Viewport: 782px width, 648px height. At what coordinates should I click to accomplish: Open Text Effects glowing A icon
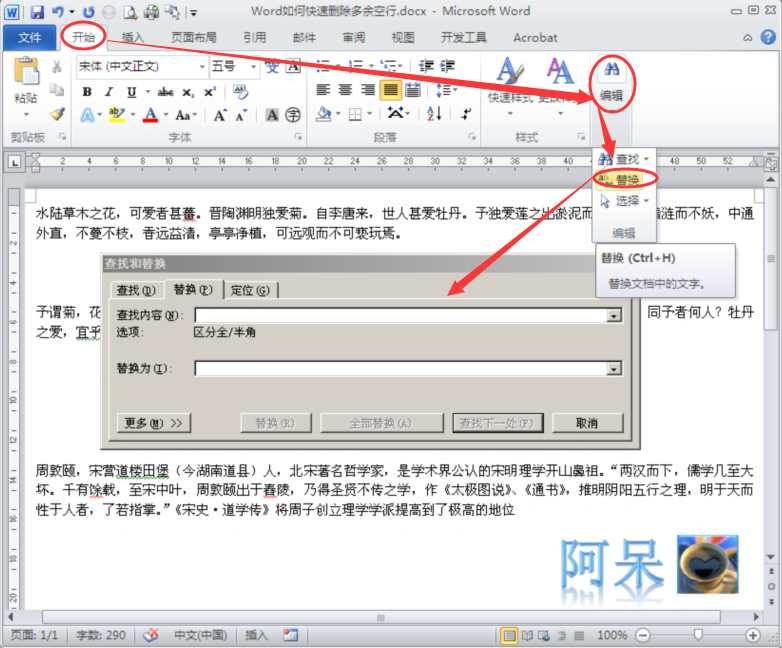[x=87, y=115]
